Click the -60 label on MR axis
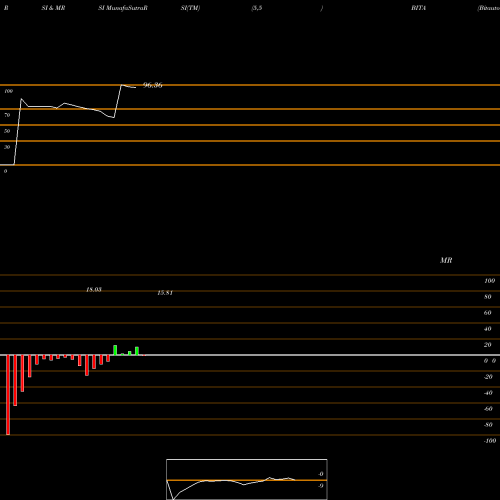The image size is (500, 500). (488, 409)
